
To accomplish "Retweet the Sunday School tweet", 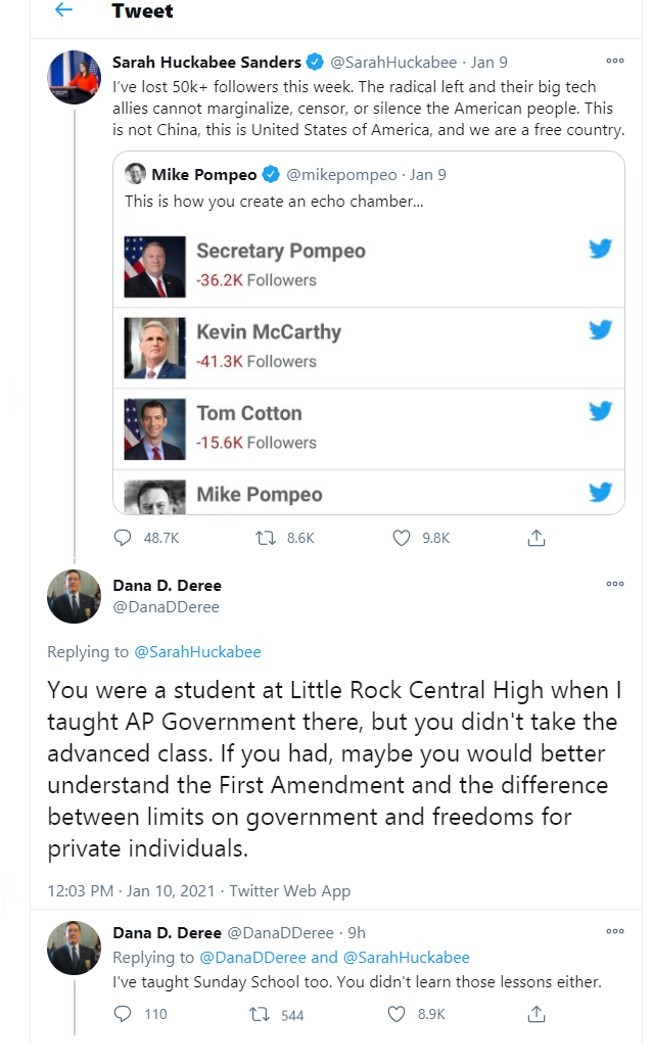I will pos(258,1014).
